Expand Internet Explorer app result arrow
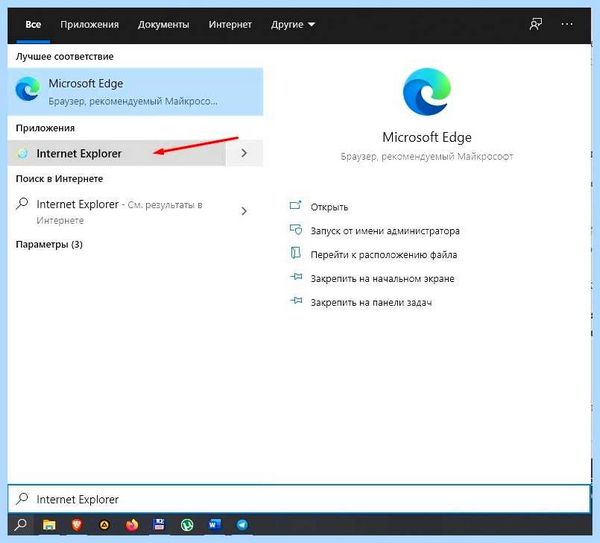 pos(244,153)
